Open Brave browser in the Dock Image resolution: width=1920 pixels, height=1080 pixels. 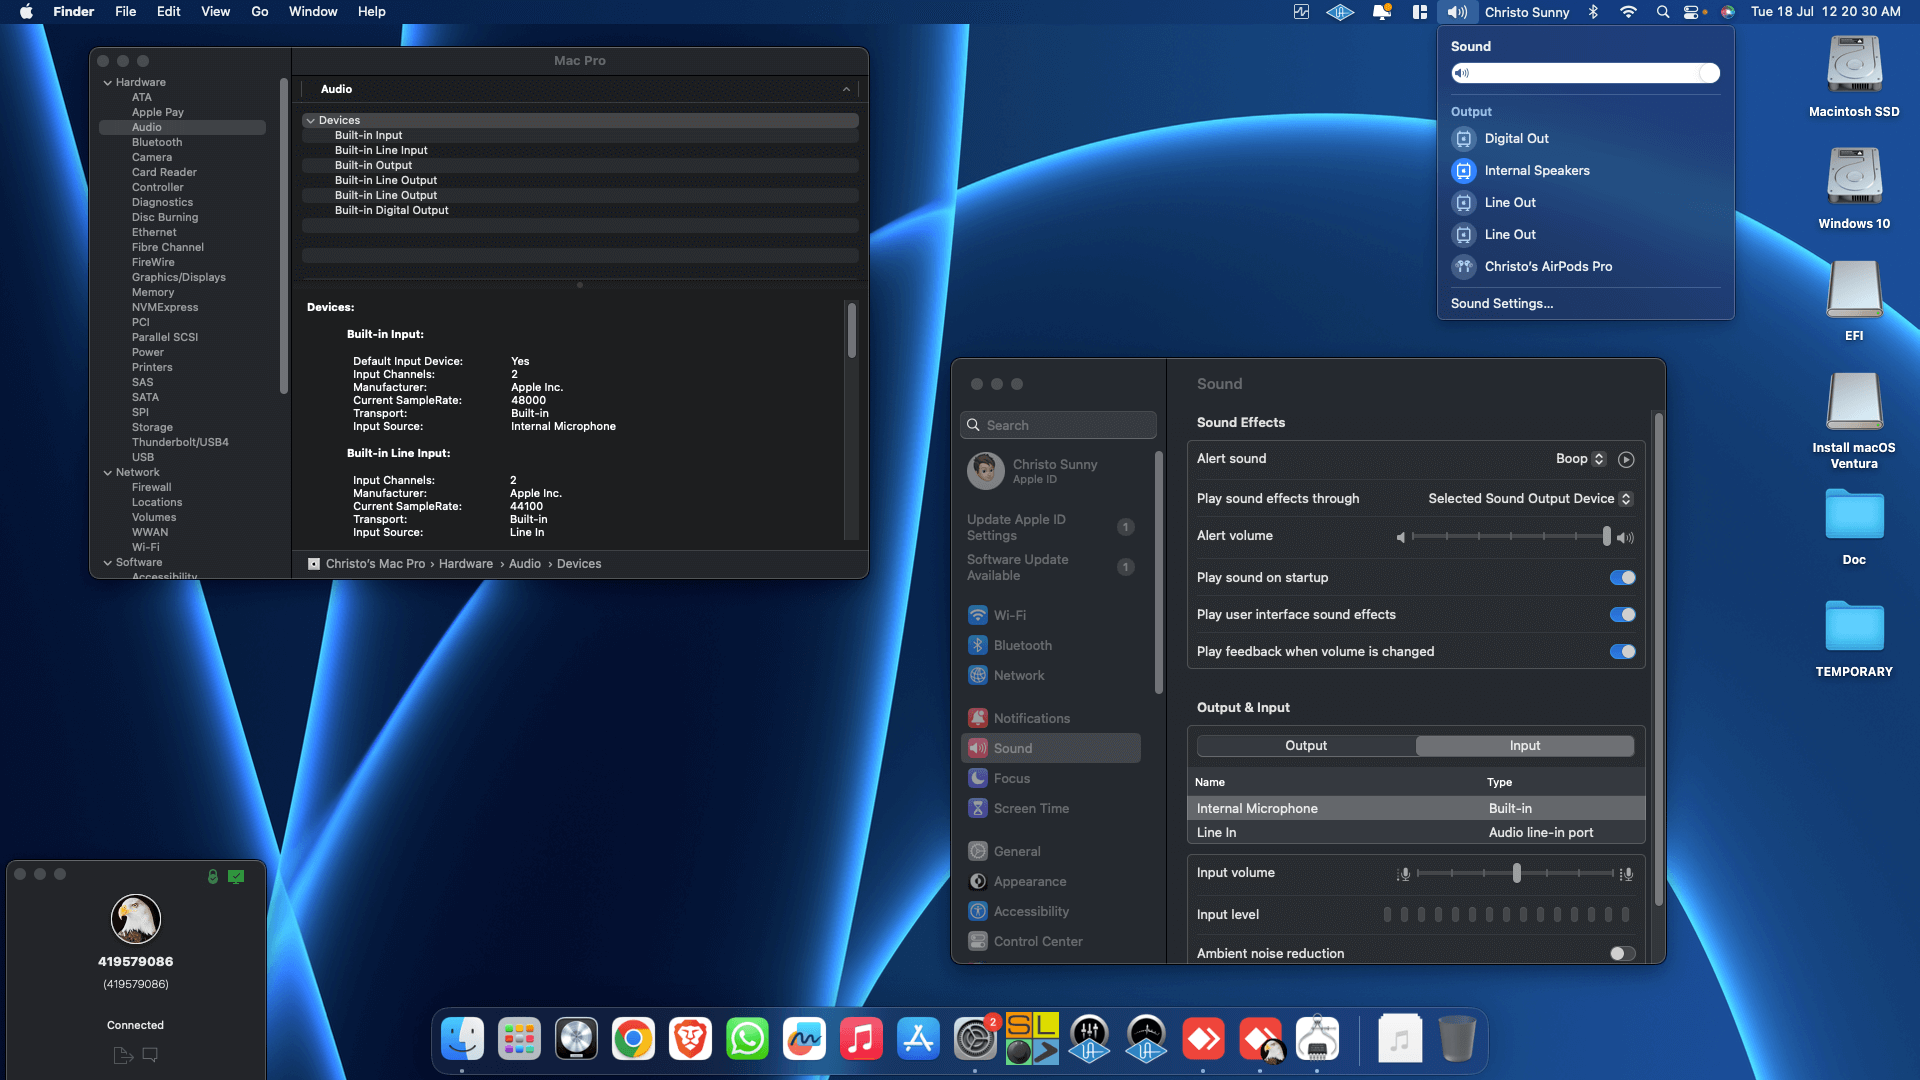(x=690, y=1039)
